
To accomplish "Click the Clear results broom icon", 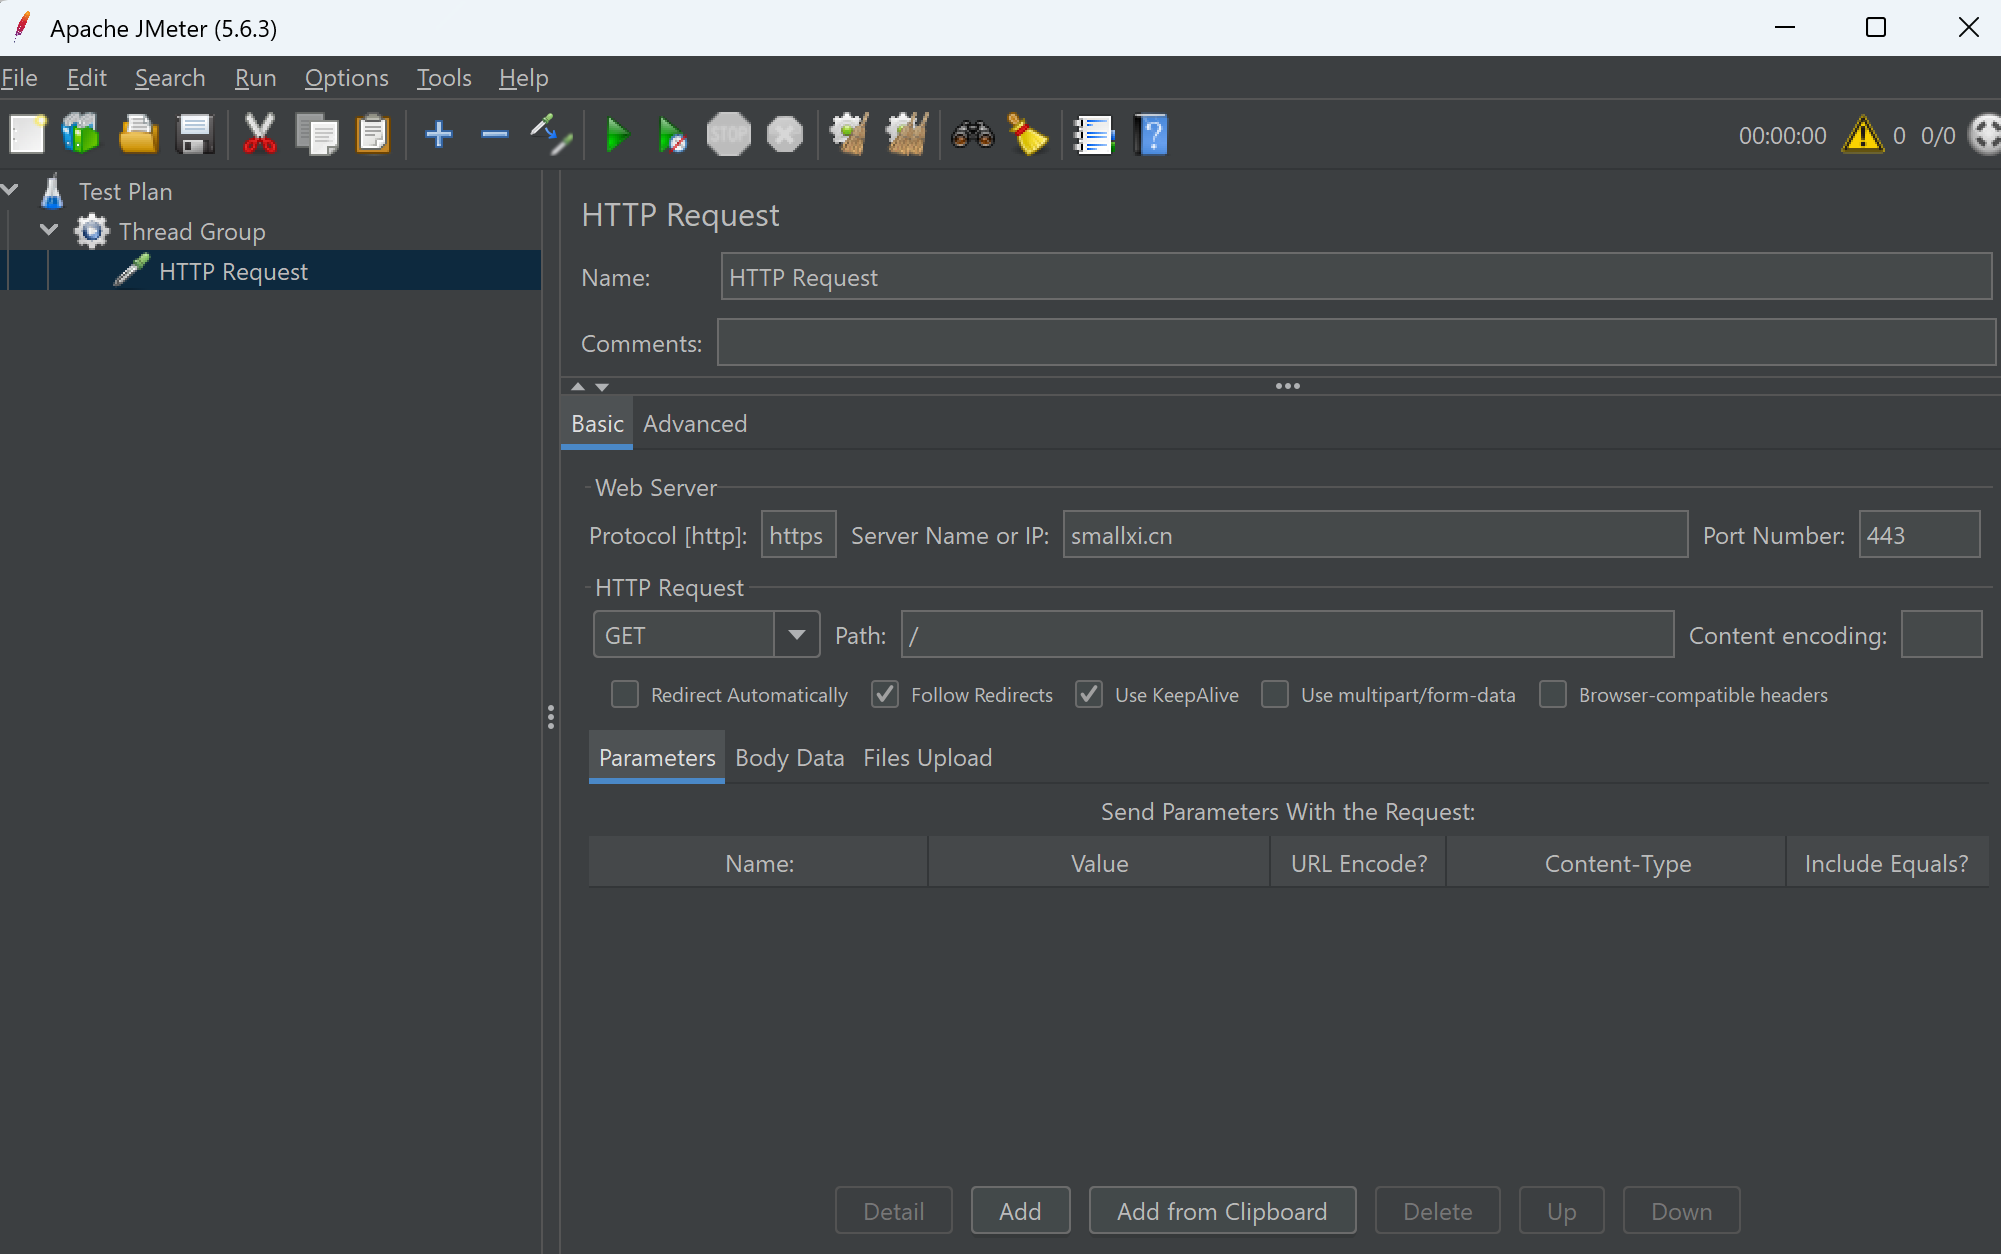I will pos(849,135).
